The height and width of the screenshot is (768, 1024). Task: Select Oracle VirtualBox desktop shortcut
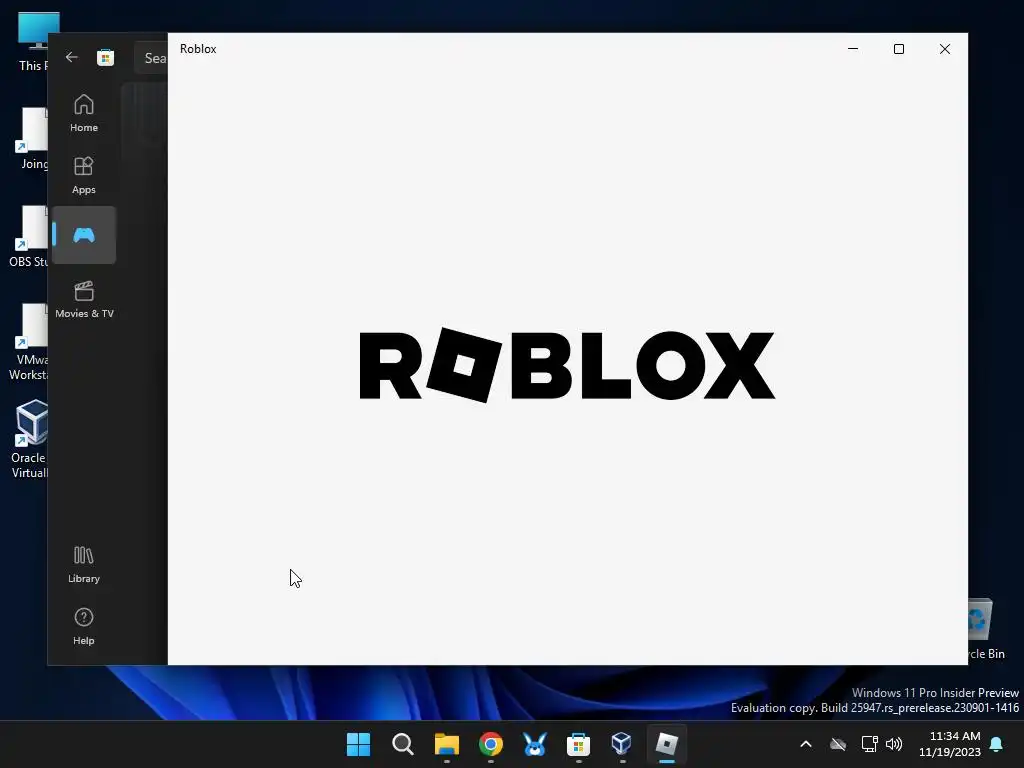pyautogui.click(x=30, y=439)
